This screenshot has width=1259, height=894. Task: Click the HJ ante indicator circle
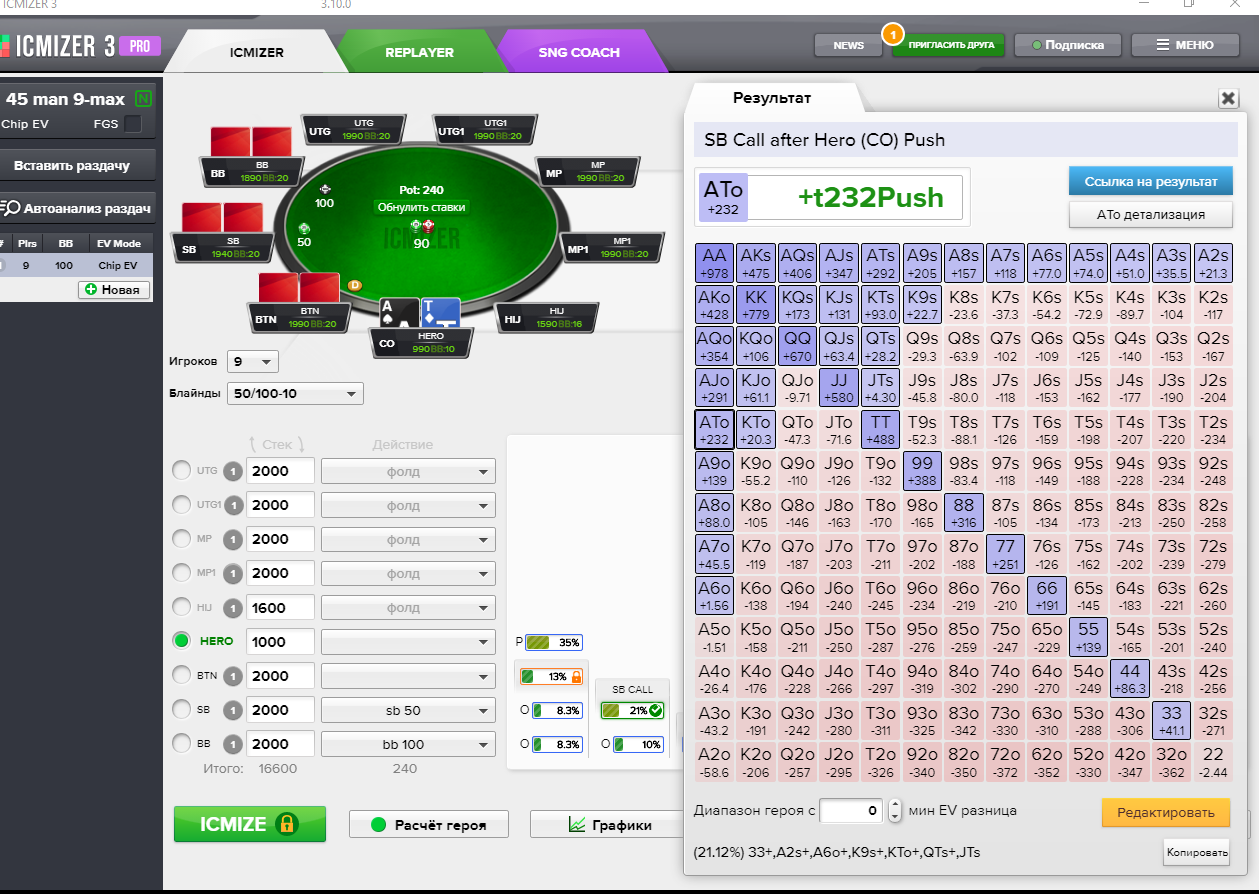[232, 607]
